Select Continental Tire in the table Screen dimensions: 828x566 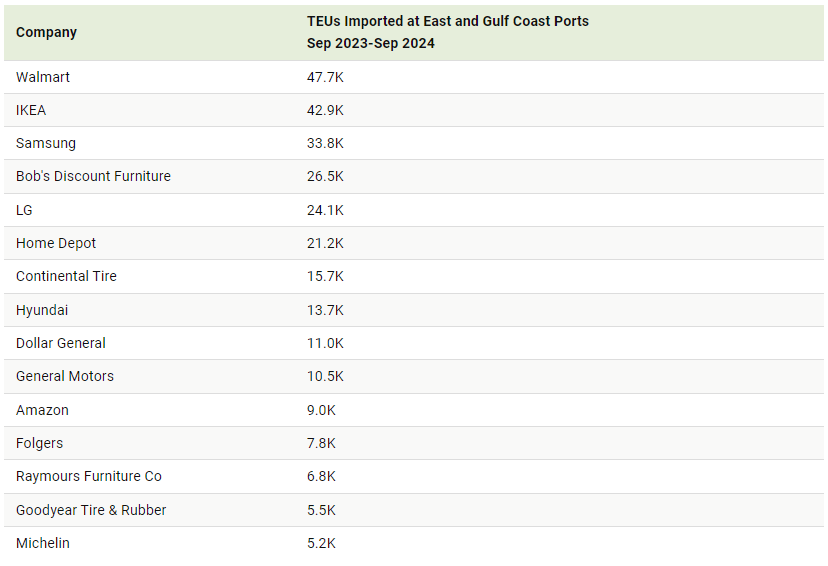(x=66, y=276)
